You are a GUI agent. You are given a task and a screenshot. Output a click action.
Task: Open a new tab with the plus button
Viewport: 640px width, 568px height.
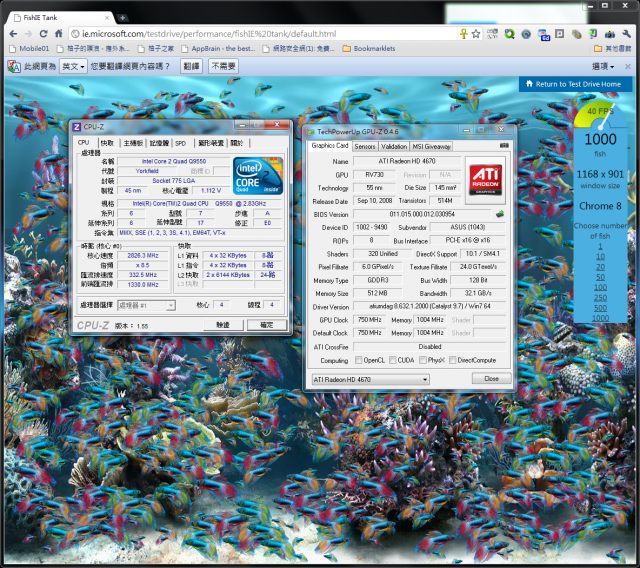click(x=122, y=18)
